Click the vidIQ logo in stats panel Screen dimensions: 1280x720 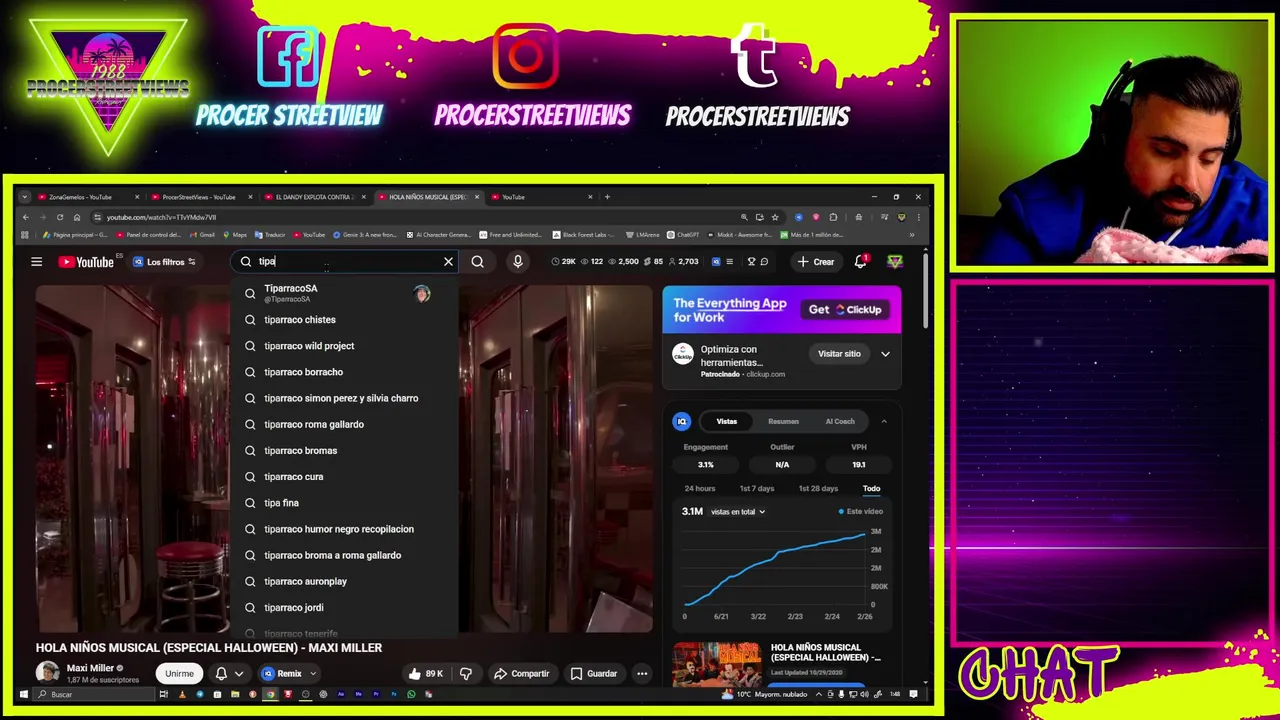click(x=682, y=422)
